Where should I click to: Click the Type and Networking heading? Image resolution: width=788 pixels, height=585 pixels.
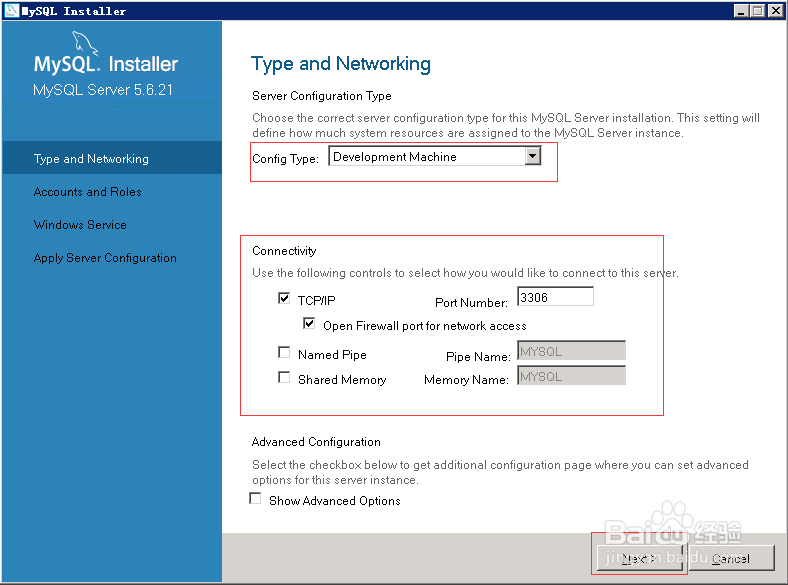click(x=341, y=64)
